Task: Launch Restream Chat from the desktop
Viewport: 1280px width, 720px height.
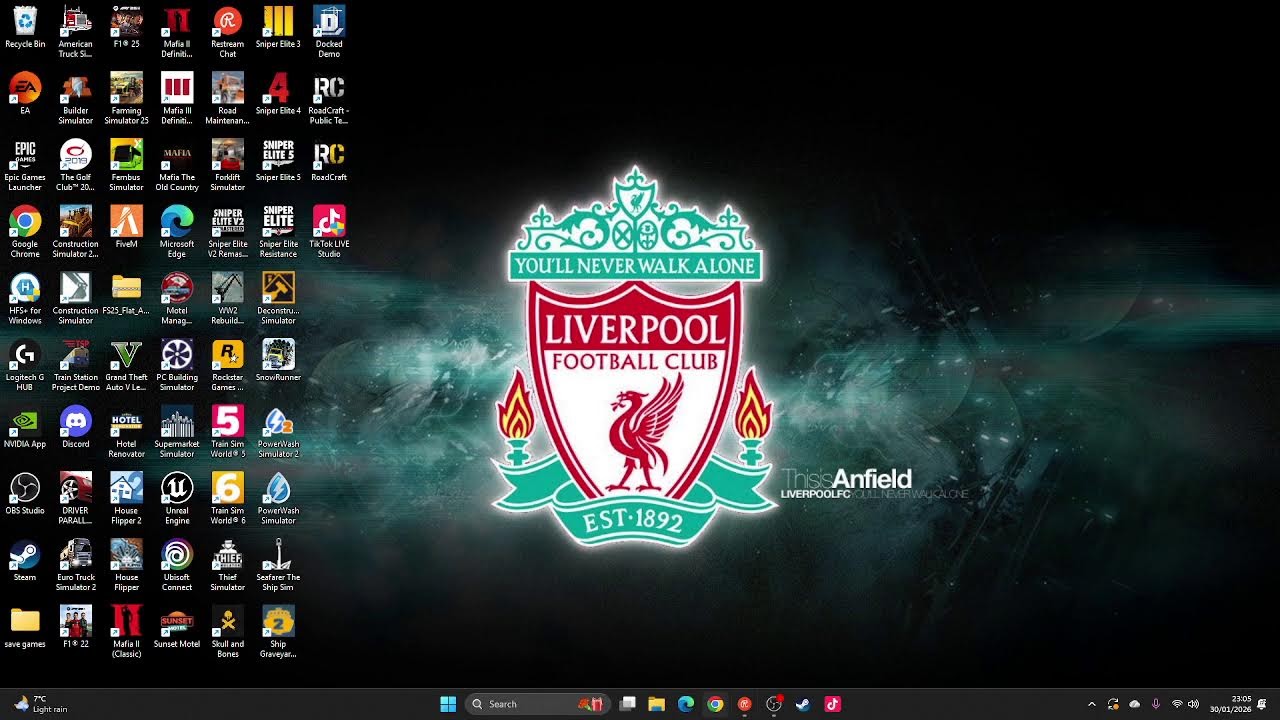Action: click(228, 32)
